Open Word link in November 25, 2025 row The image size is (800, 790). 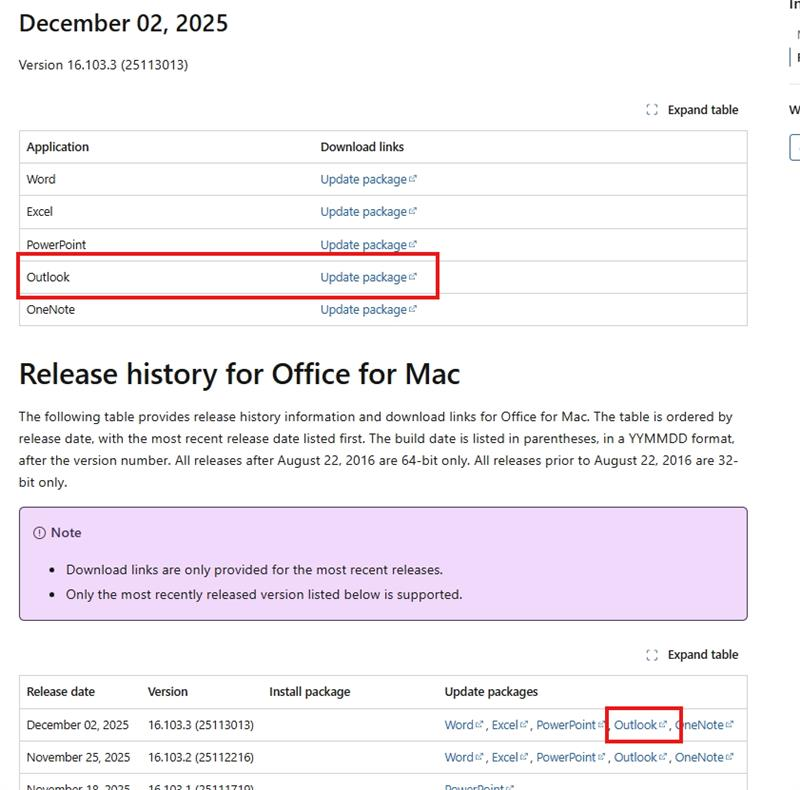pyautogui.click(x=463, y=757)
